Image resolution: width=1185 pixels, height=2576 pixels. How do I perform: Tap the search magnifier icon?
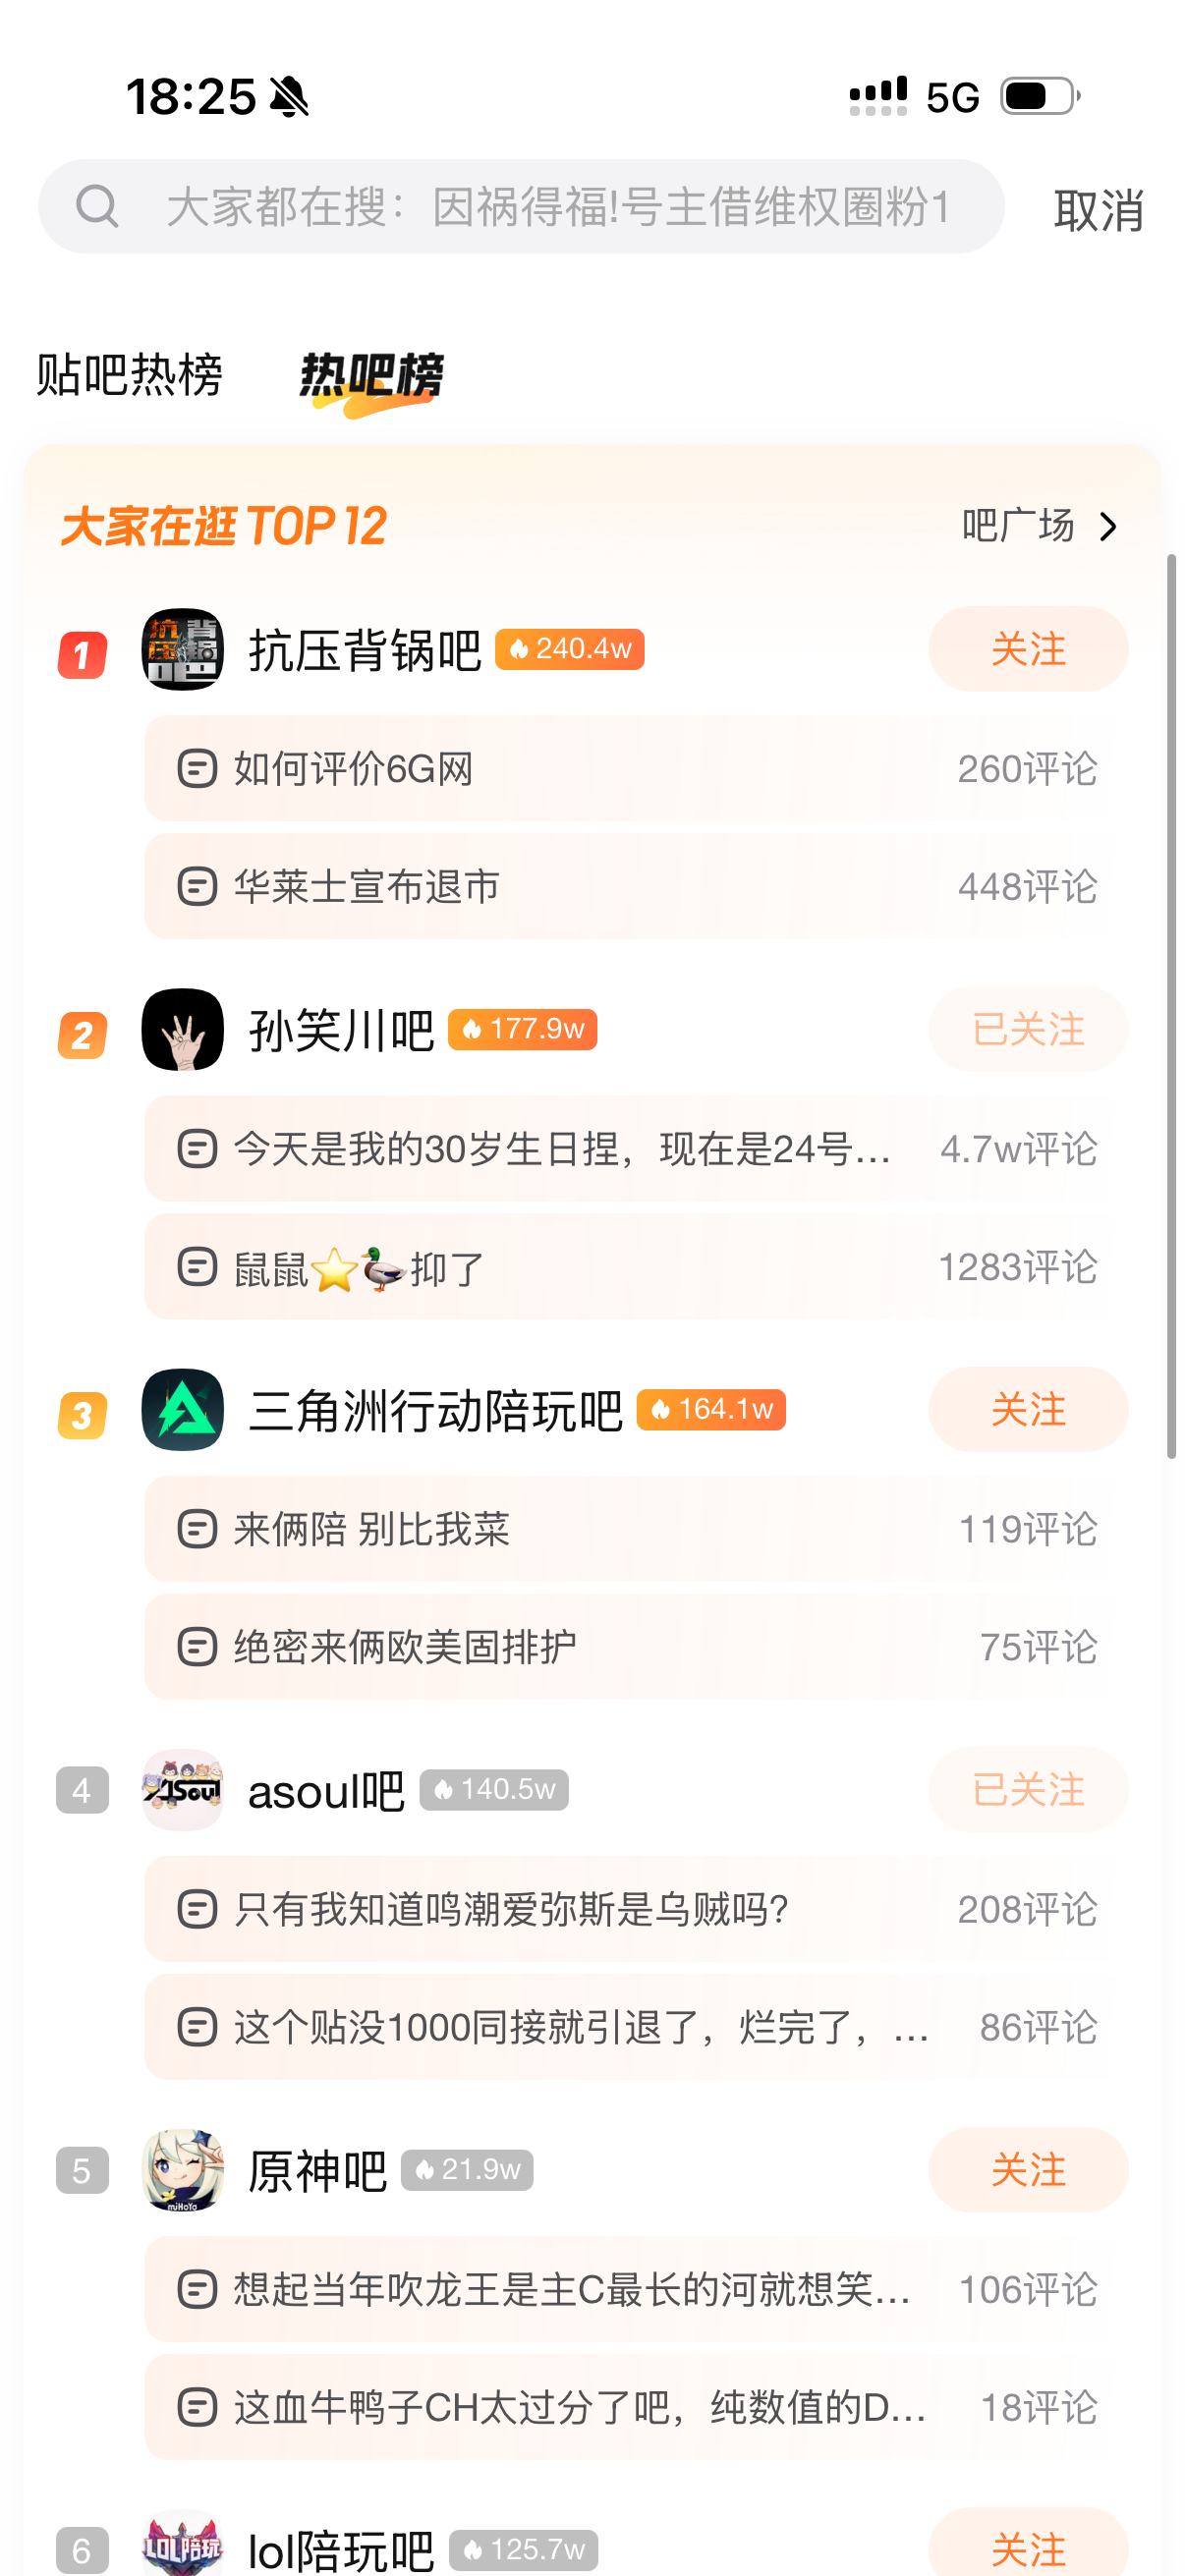pyautogui.click(x=97, y=207)
